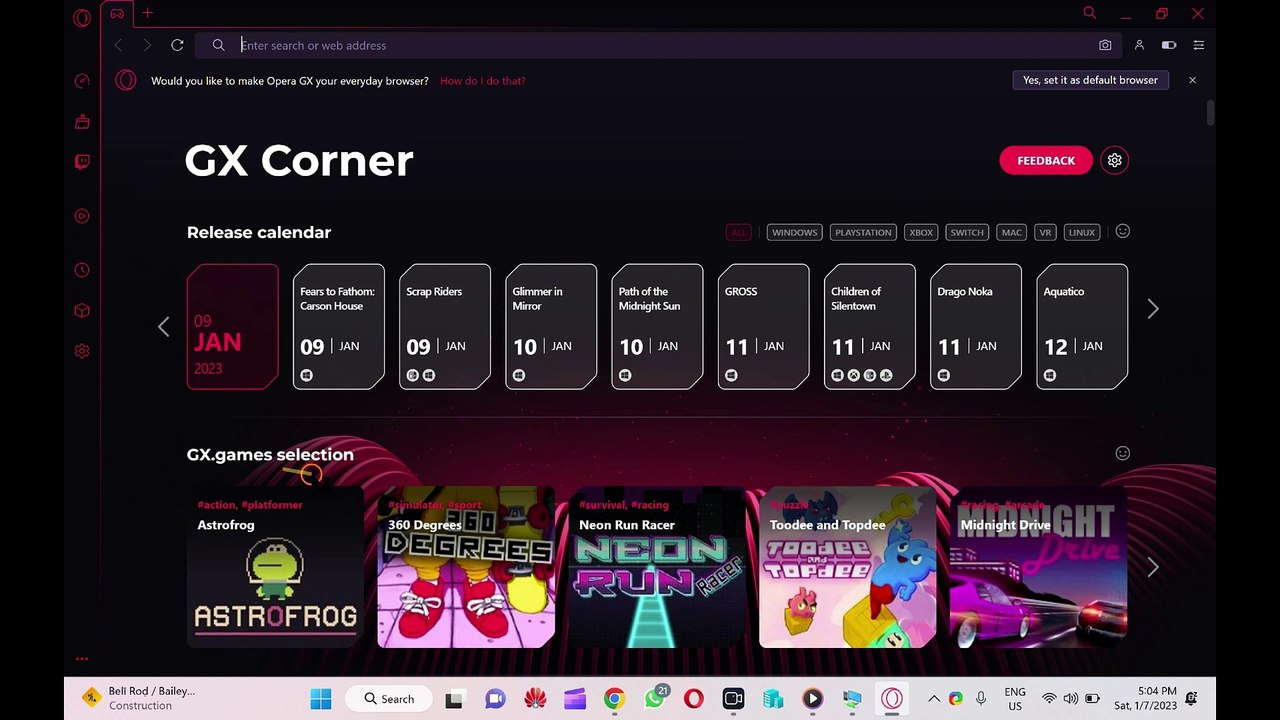Open Google Chrome from taskbar
This screenshot has height=720, width=1280.
[x=614, y=698]
